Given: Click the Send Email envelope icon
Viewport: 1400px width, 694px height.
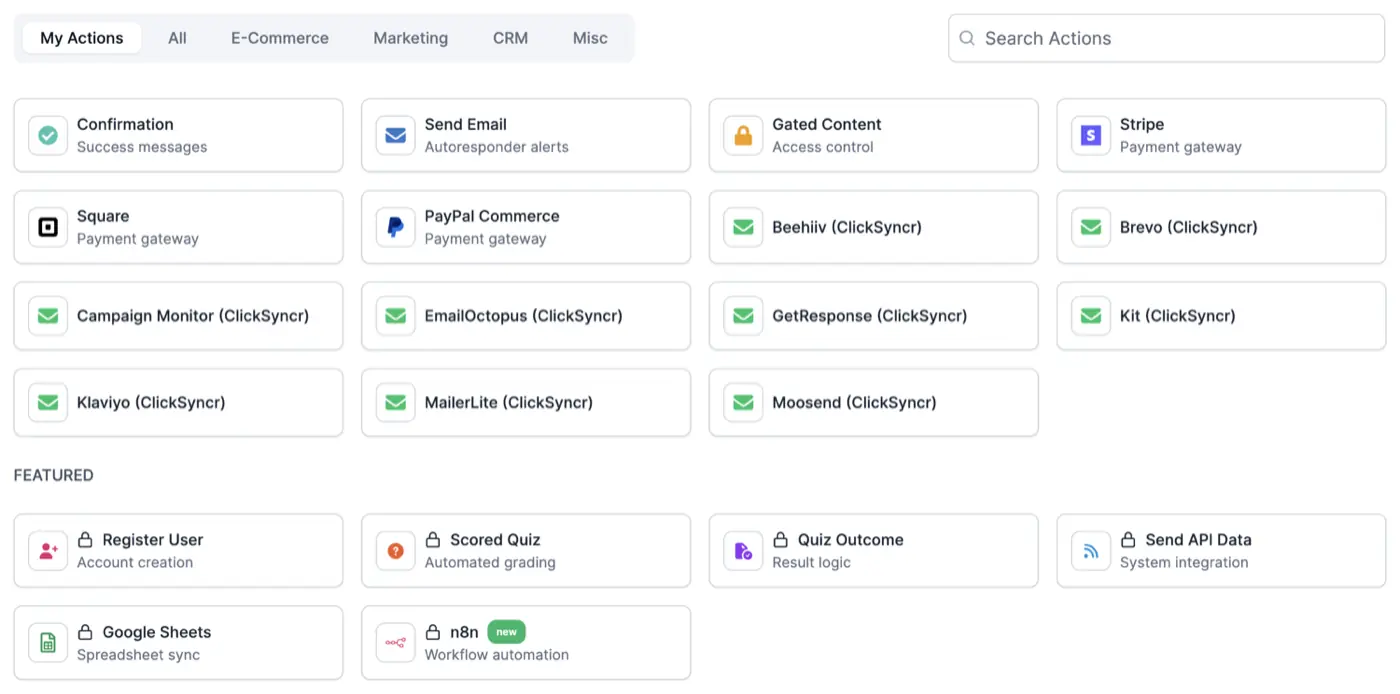Looking at the screenshot, I should (x=395, y=135).
